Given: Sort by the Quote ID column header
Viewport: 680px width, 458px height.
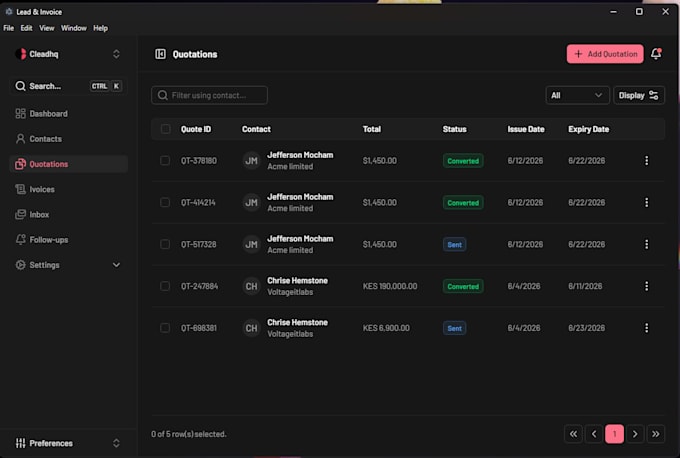Looking at the screenshot, I should point(196,129).
